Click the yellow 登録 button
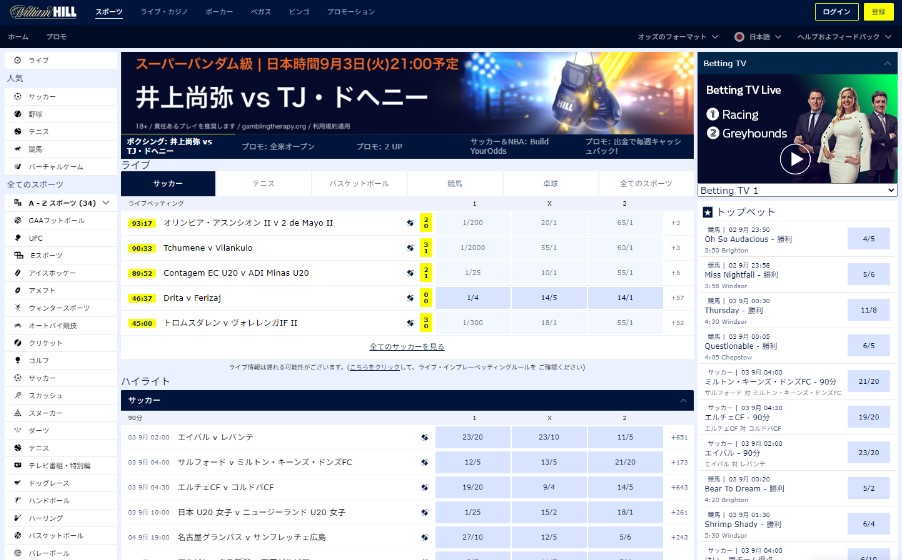The image size is (902, 560). coord(878,12)
